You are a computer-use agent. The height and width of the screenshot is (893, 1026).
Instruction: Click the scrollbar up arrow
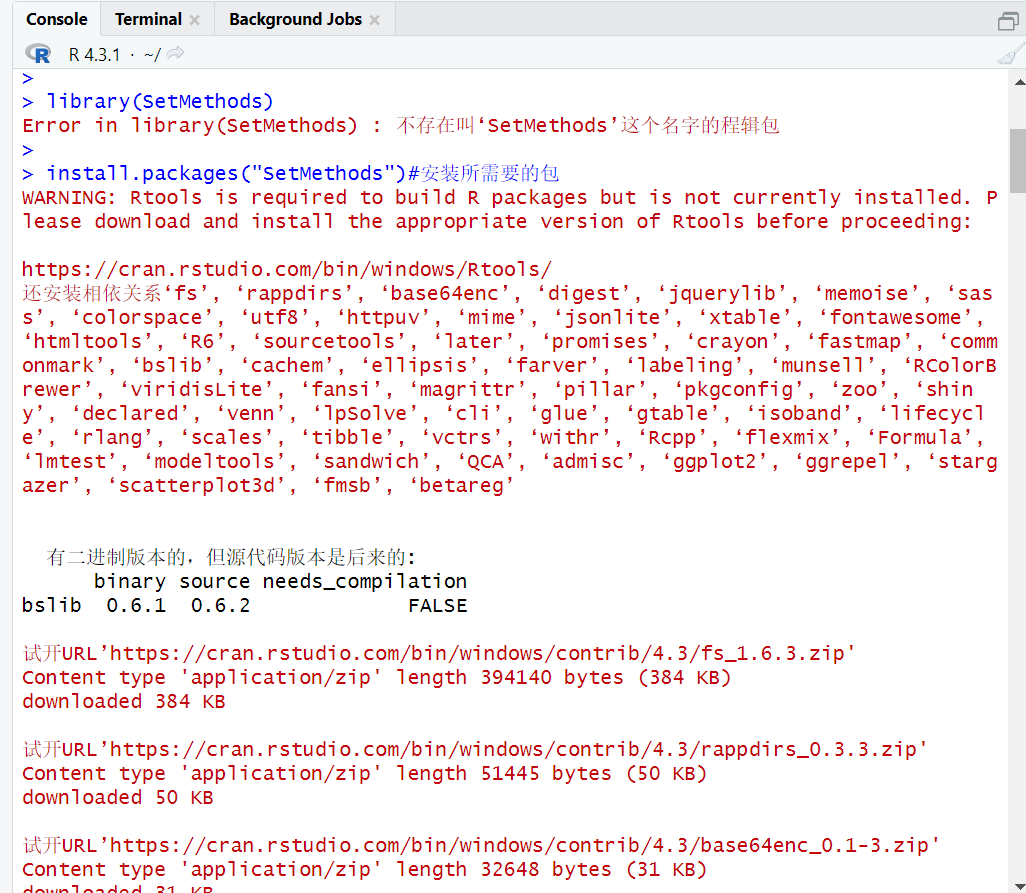tap(1017, 81)
